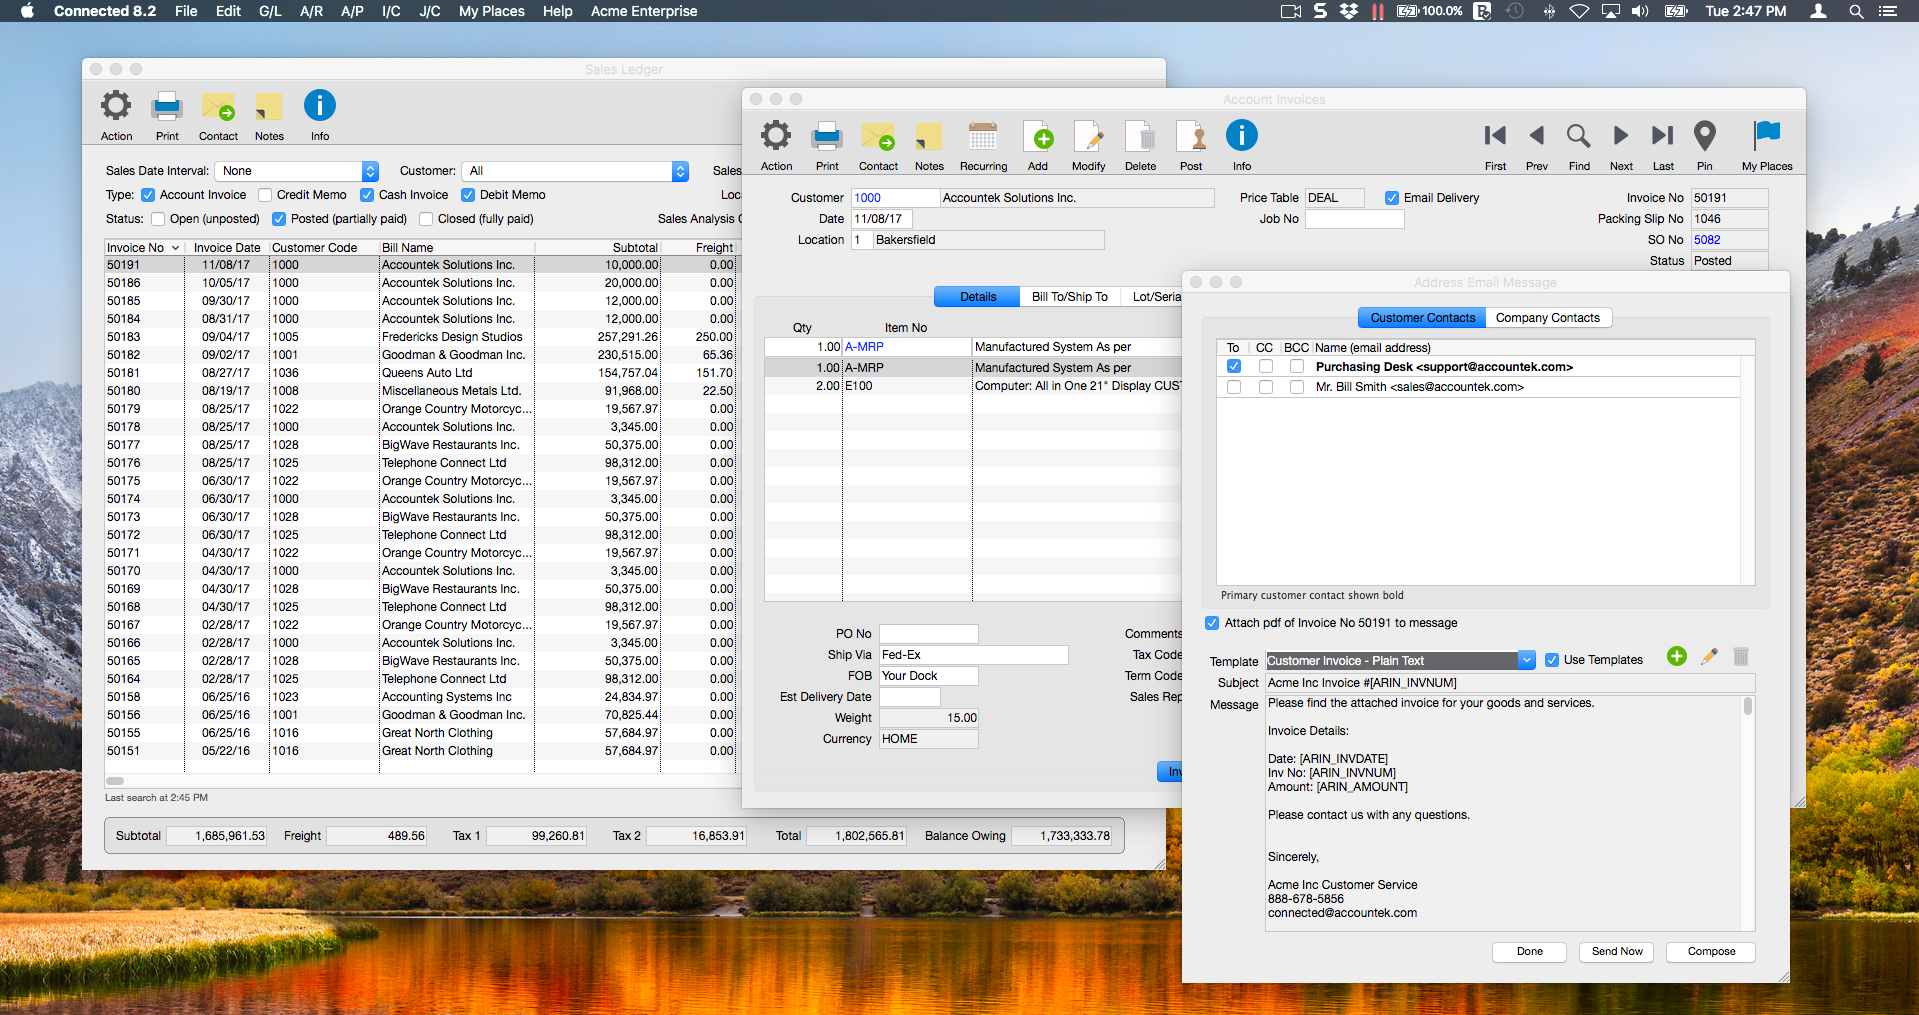Uncheck Attach pdf of Invoice checkbox

(x=1212, y=623)
